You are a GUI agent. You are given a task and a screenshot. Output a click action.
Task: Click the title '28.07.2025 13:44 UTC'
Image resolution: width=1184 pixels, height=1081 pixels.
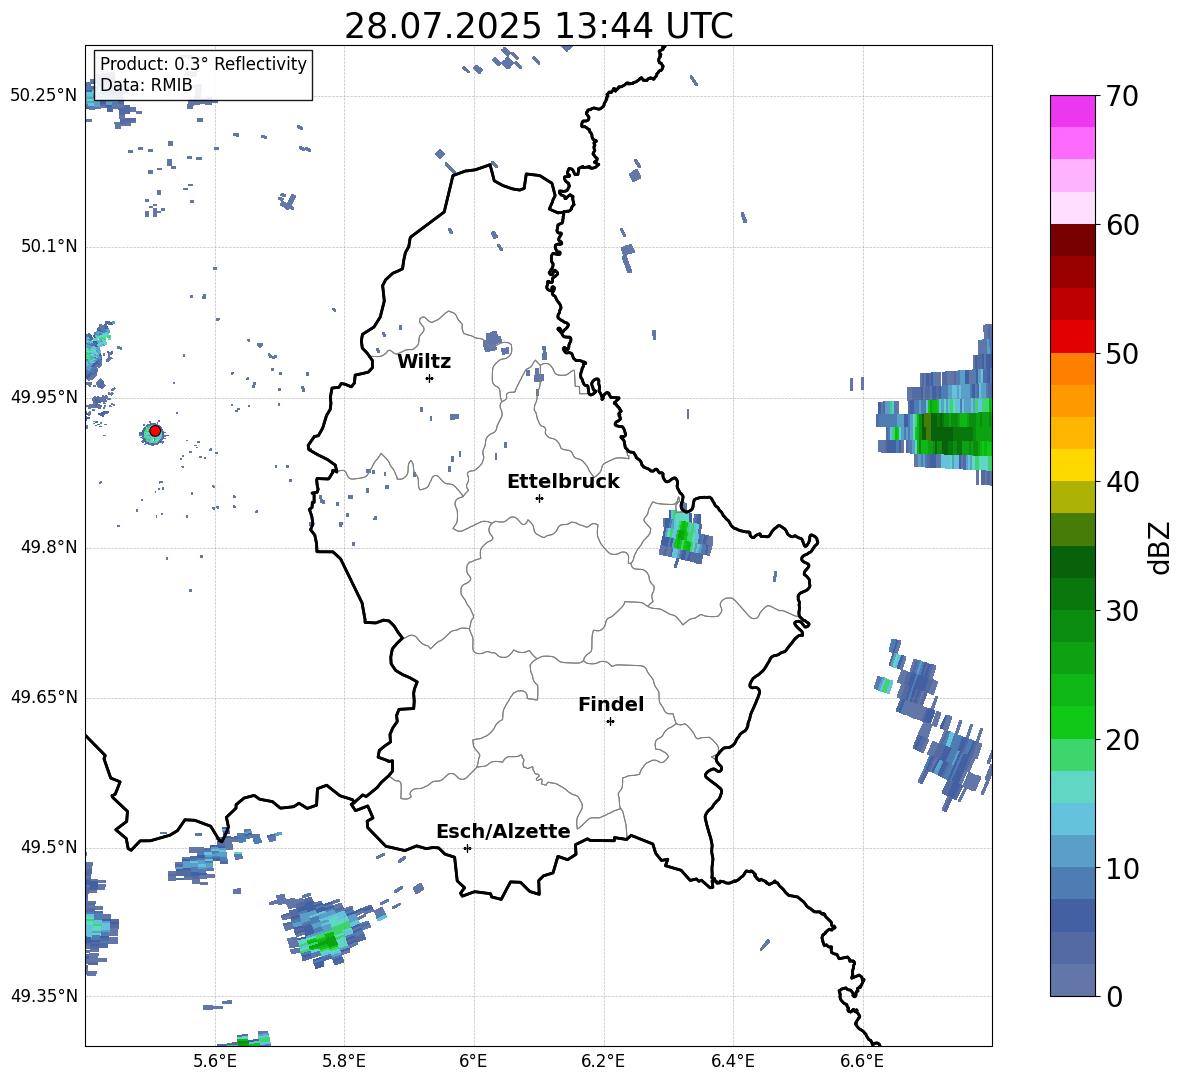[x=538, y=26]
